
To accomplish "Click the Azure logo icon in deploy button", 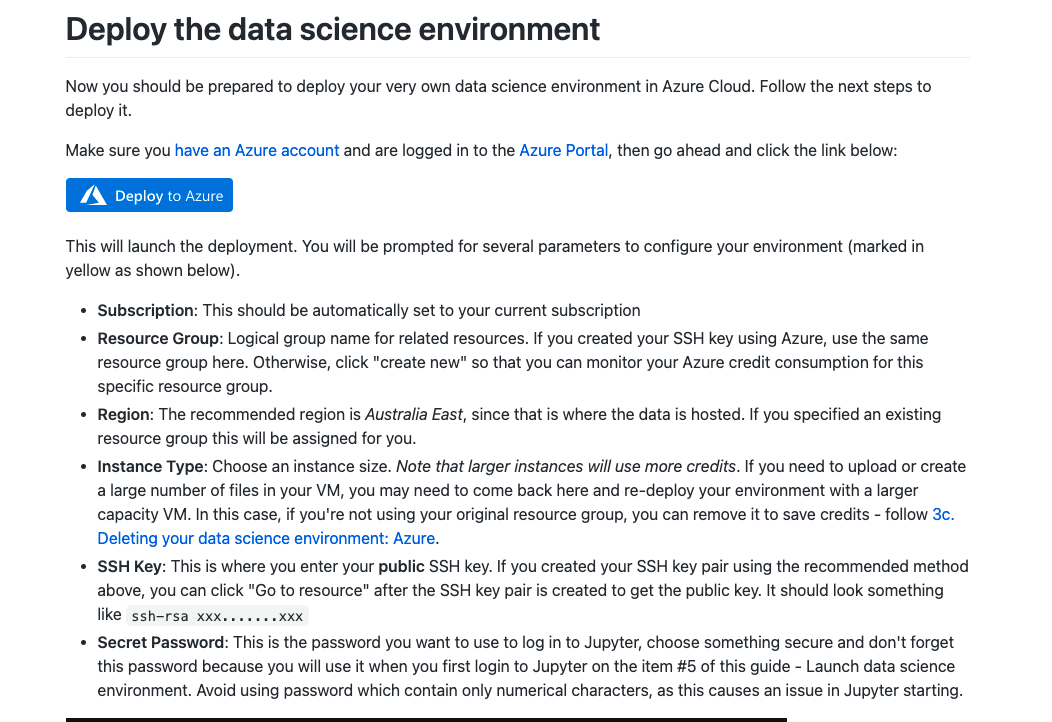I will (x=93, y=196).
